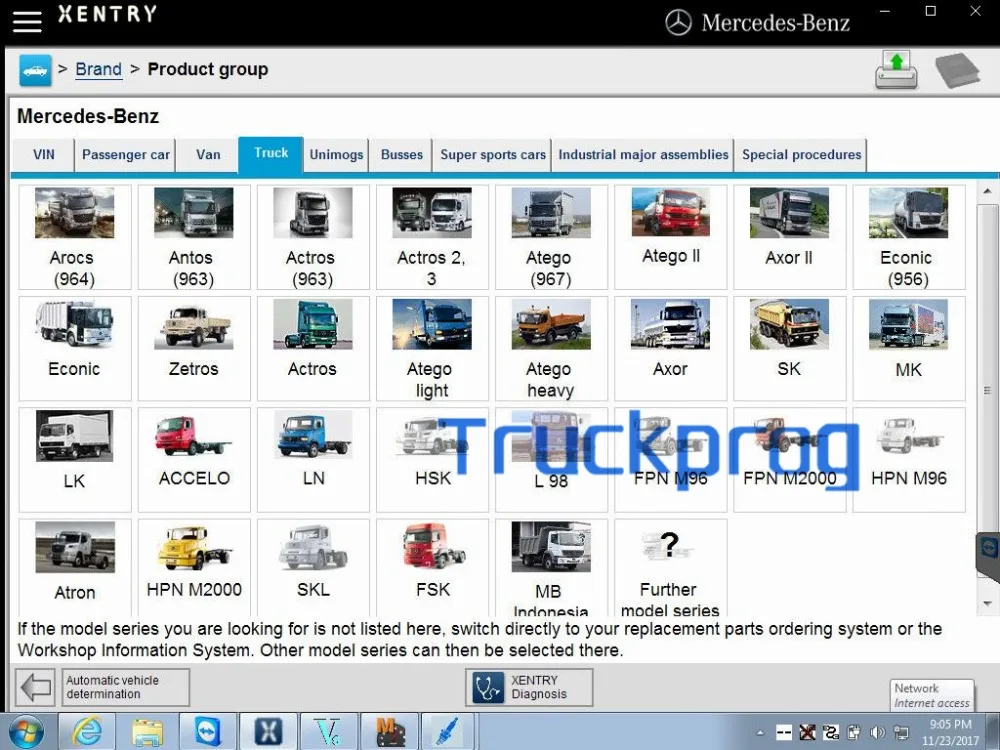Viewport: 1000px width, 750px height.
Task: Open the Windows Start menu
Action: coord(26,732)
